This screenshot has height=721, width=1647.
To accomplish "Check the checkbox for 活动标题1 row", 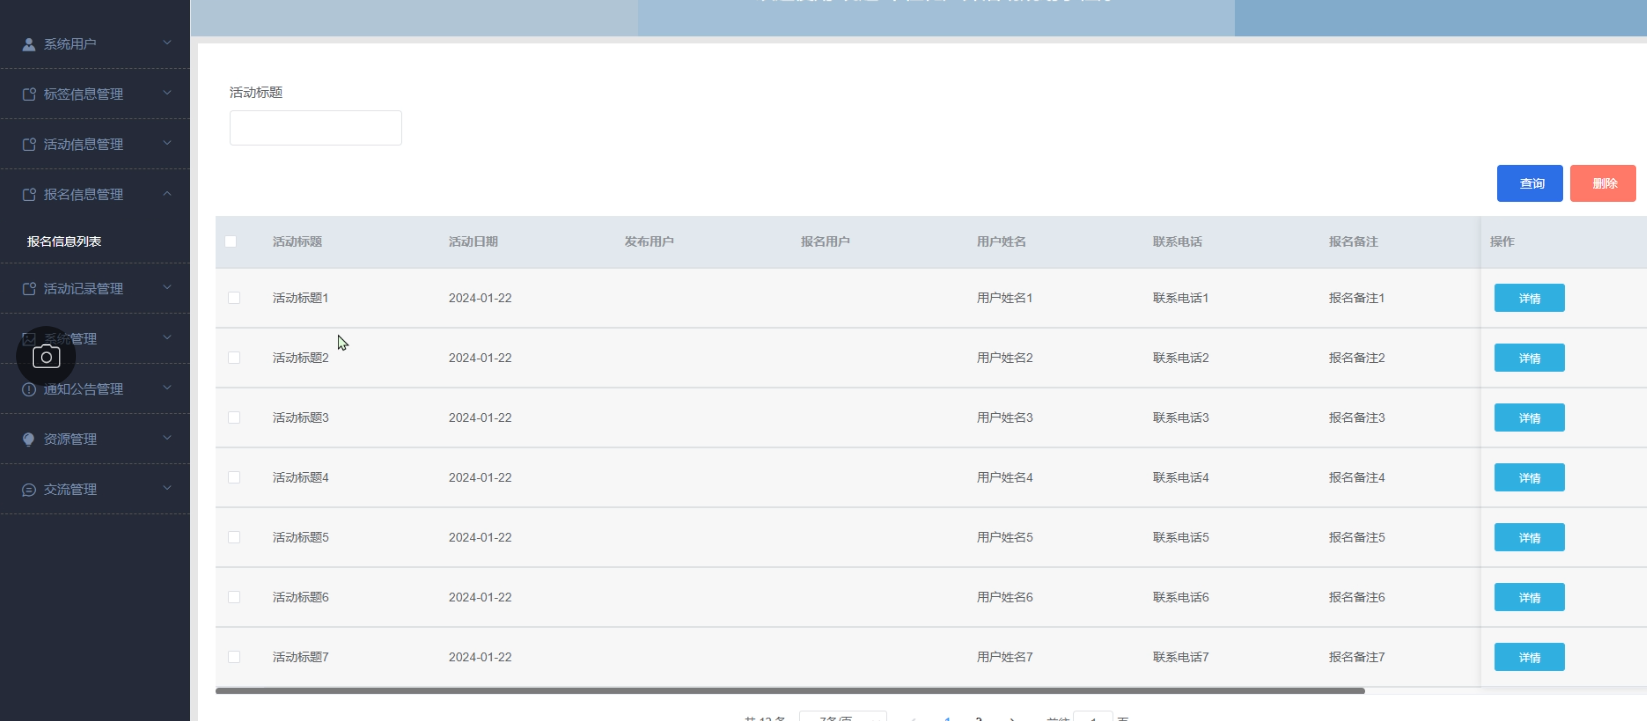I will coord(234,298).
